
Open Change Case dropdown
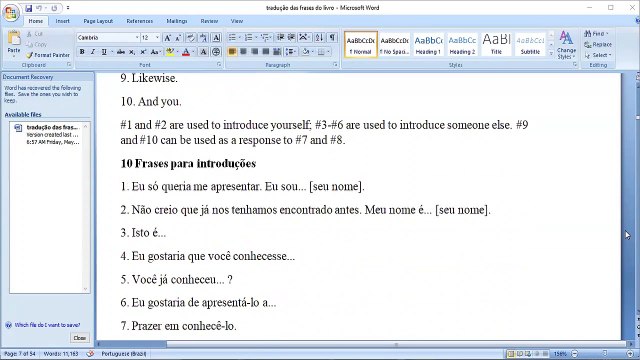coord(156,52)
